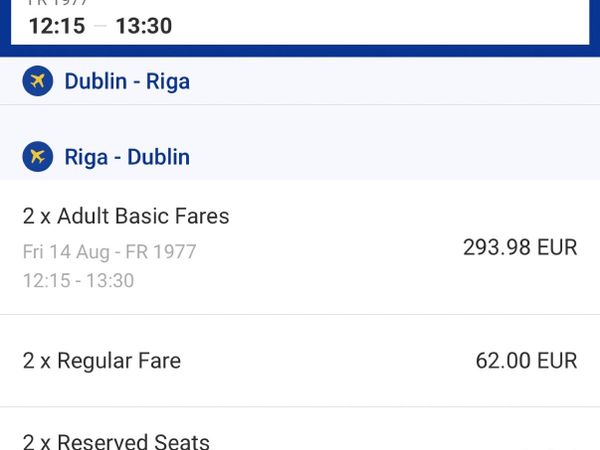Screen dimensions: 600x450
Task: Tap the plane icon beside Riga - Dublin
Action: coord(38,157)
